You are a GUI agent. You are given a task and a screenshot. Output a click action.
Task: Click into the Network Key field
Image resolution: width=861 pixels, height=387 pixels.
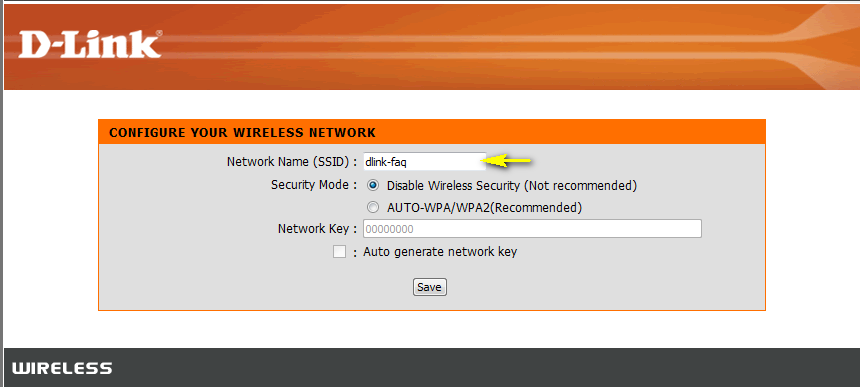pyautogui.click(x=532, y=229)
